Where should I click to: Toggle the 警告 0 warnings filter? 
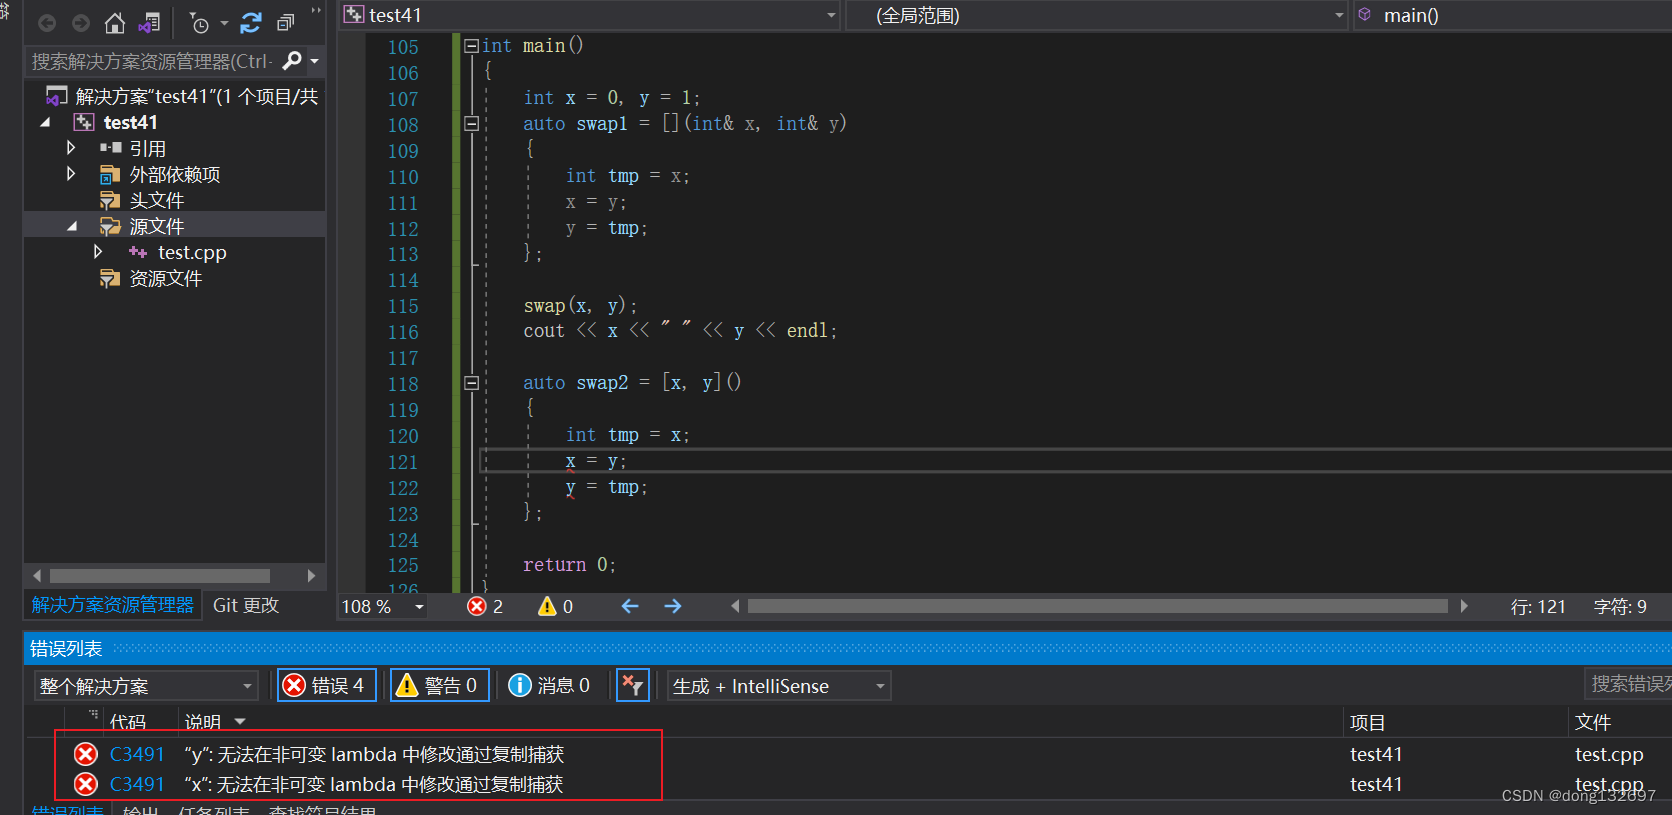pos(440,685)
